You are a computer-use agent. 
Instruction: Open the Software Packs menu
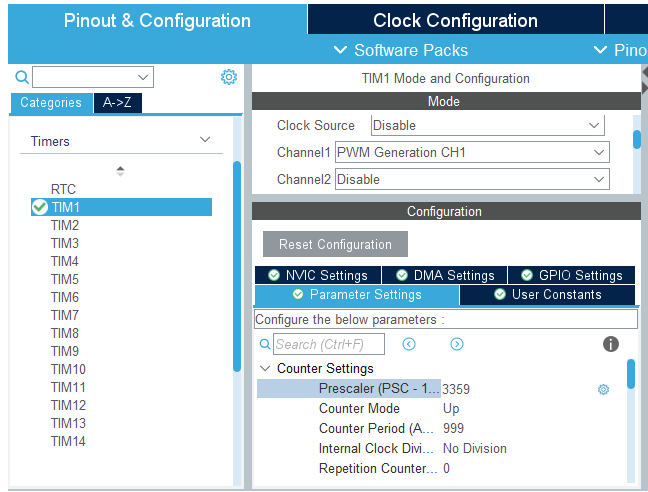[401, 50]
